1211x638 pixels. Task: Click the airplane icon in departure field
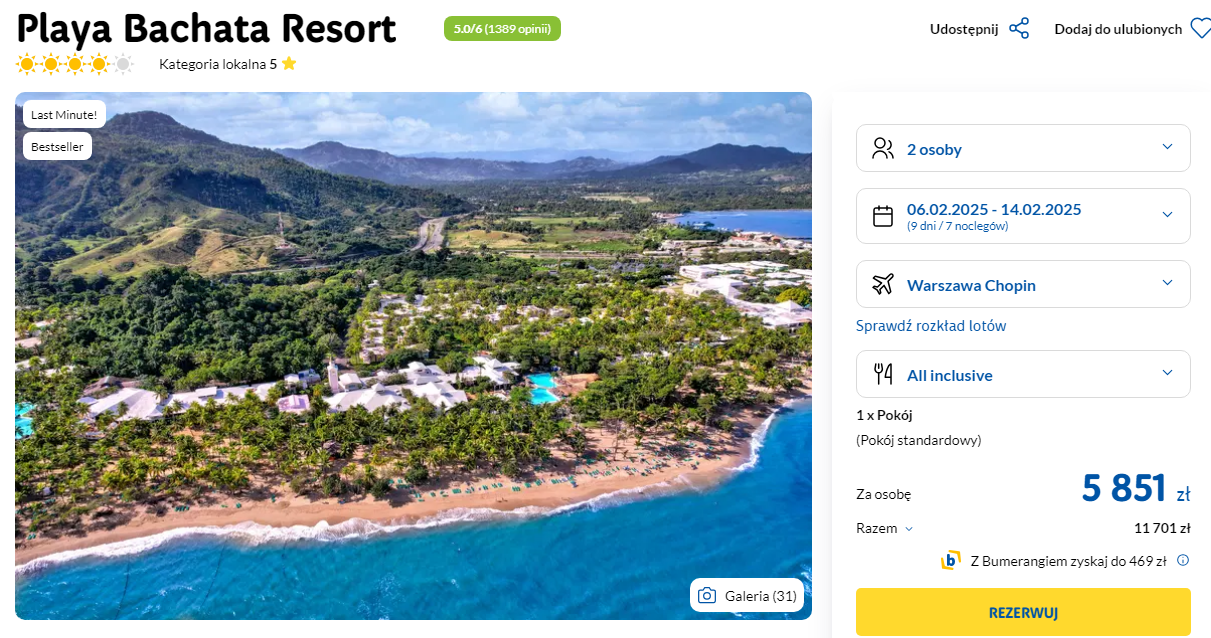coord(883,285)
